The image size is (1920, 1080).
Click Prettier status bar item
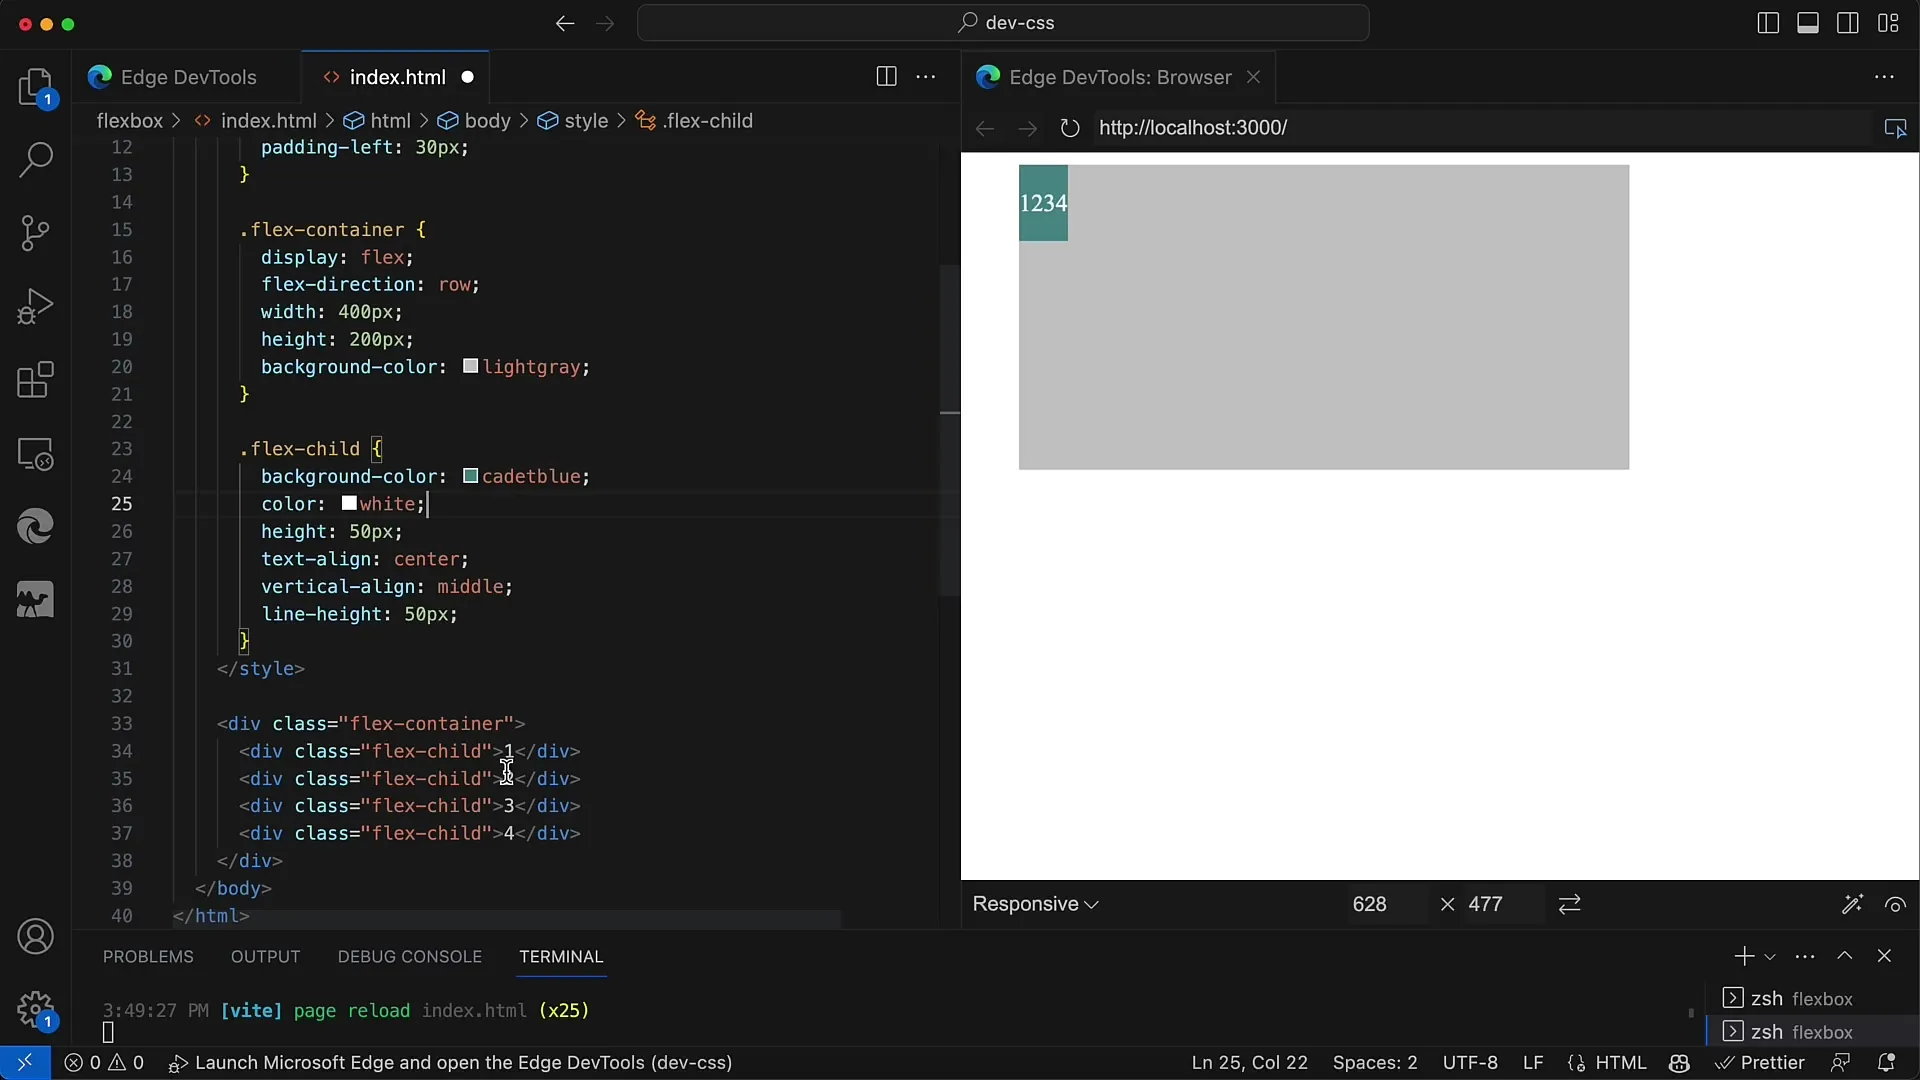(x=1760, y=1063)
